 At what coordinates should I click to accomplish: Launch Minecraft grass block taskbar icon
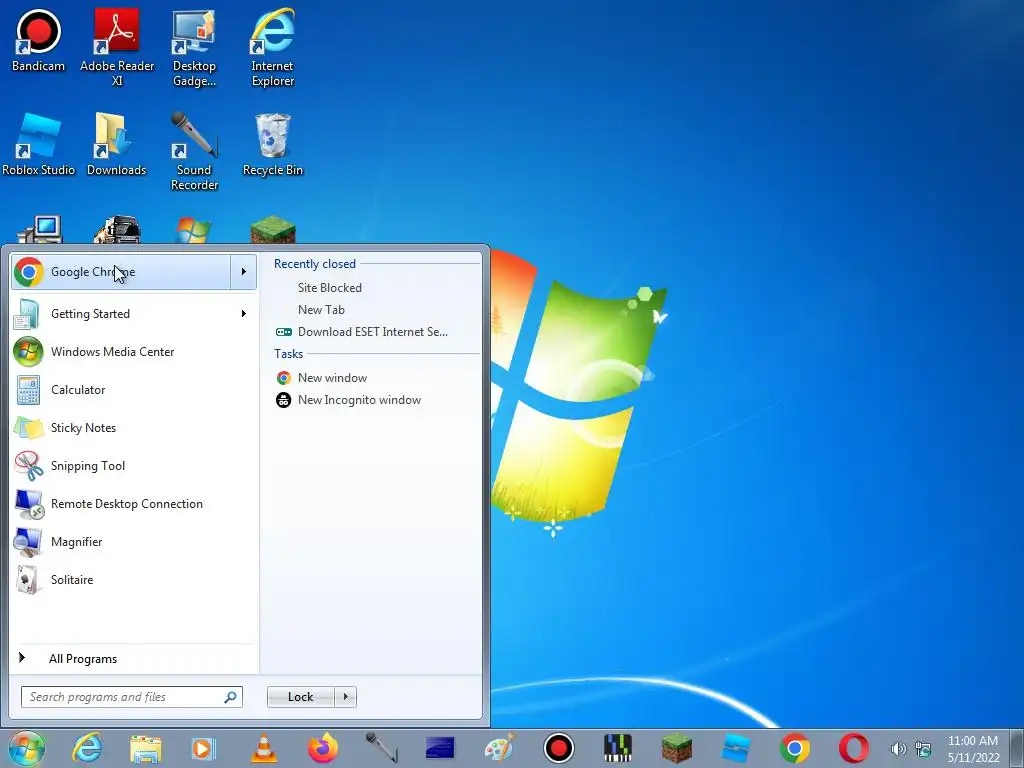(x=677, y=748)
